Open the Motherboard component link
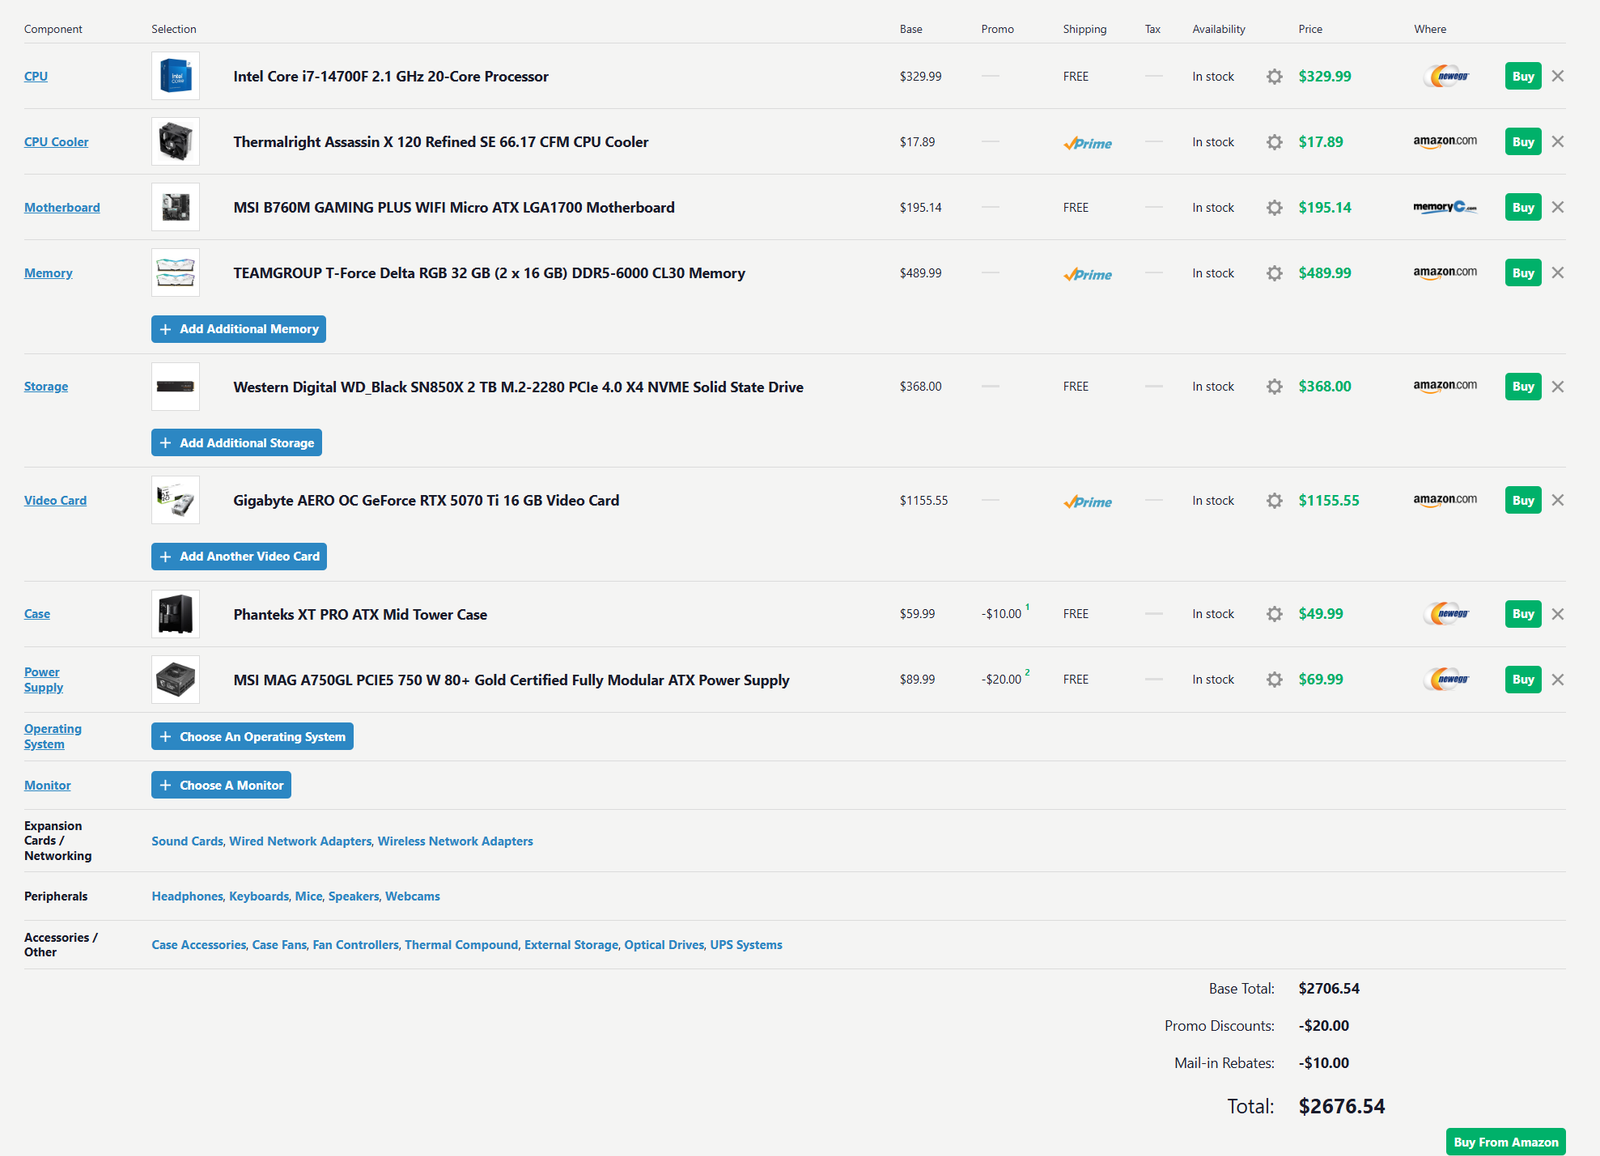1600x1156 pixels. [62, 208]
